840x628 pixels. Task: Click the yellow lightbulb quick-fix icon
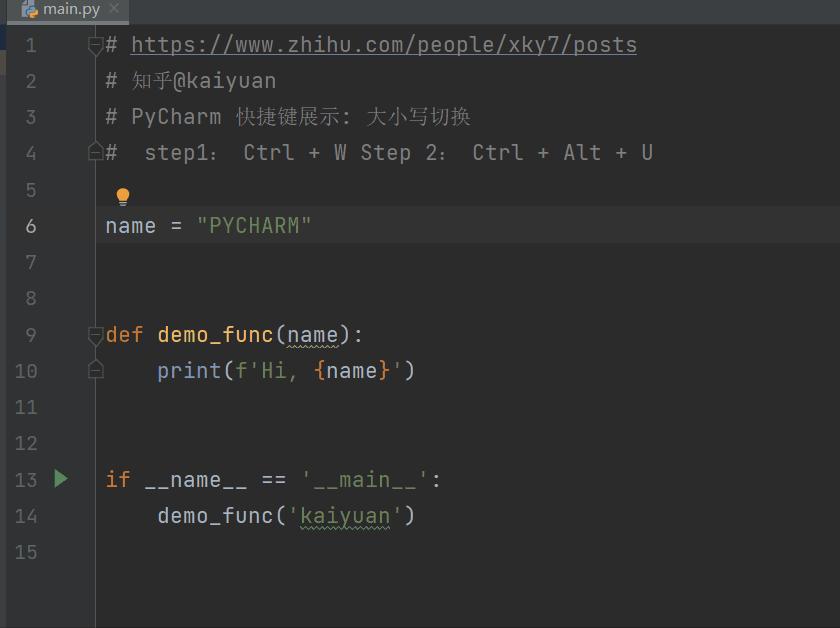pyautogui.click(x=123, y=197)
